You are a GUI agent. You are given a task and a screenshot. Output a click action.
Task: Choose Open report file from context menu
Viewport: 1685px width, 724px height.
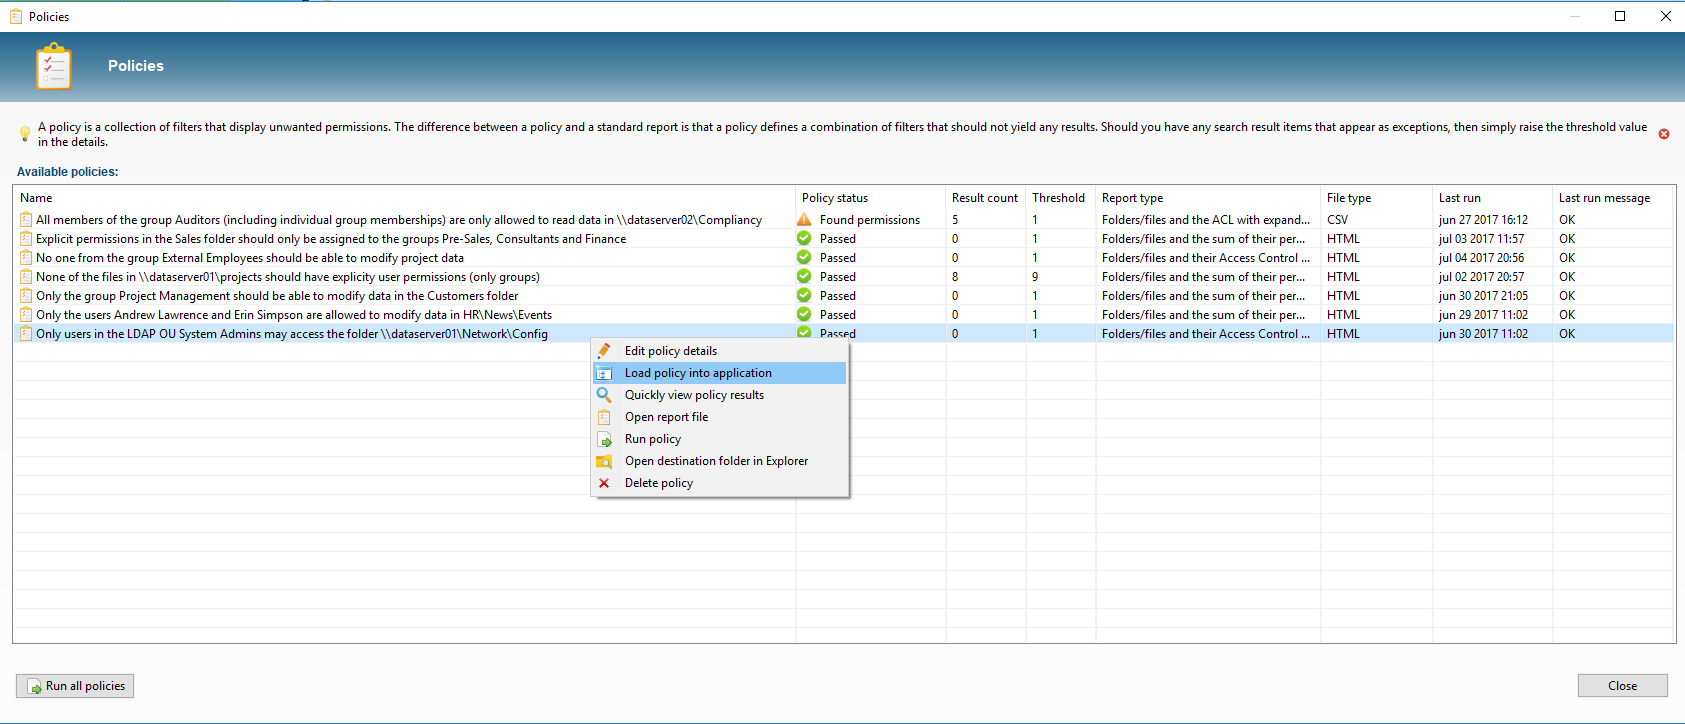click(x=666, y=417)
